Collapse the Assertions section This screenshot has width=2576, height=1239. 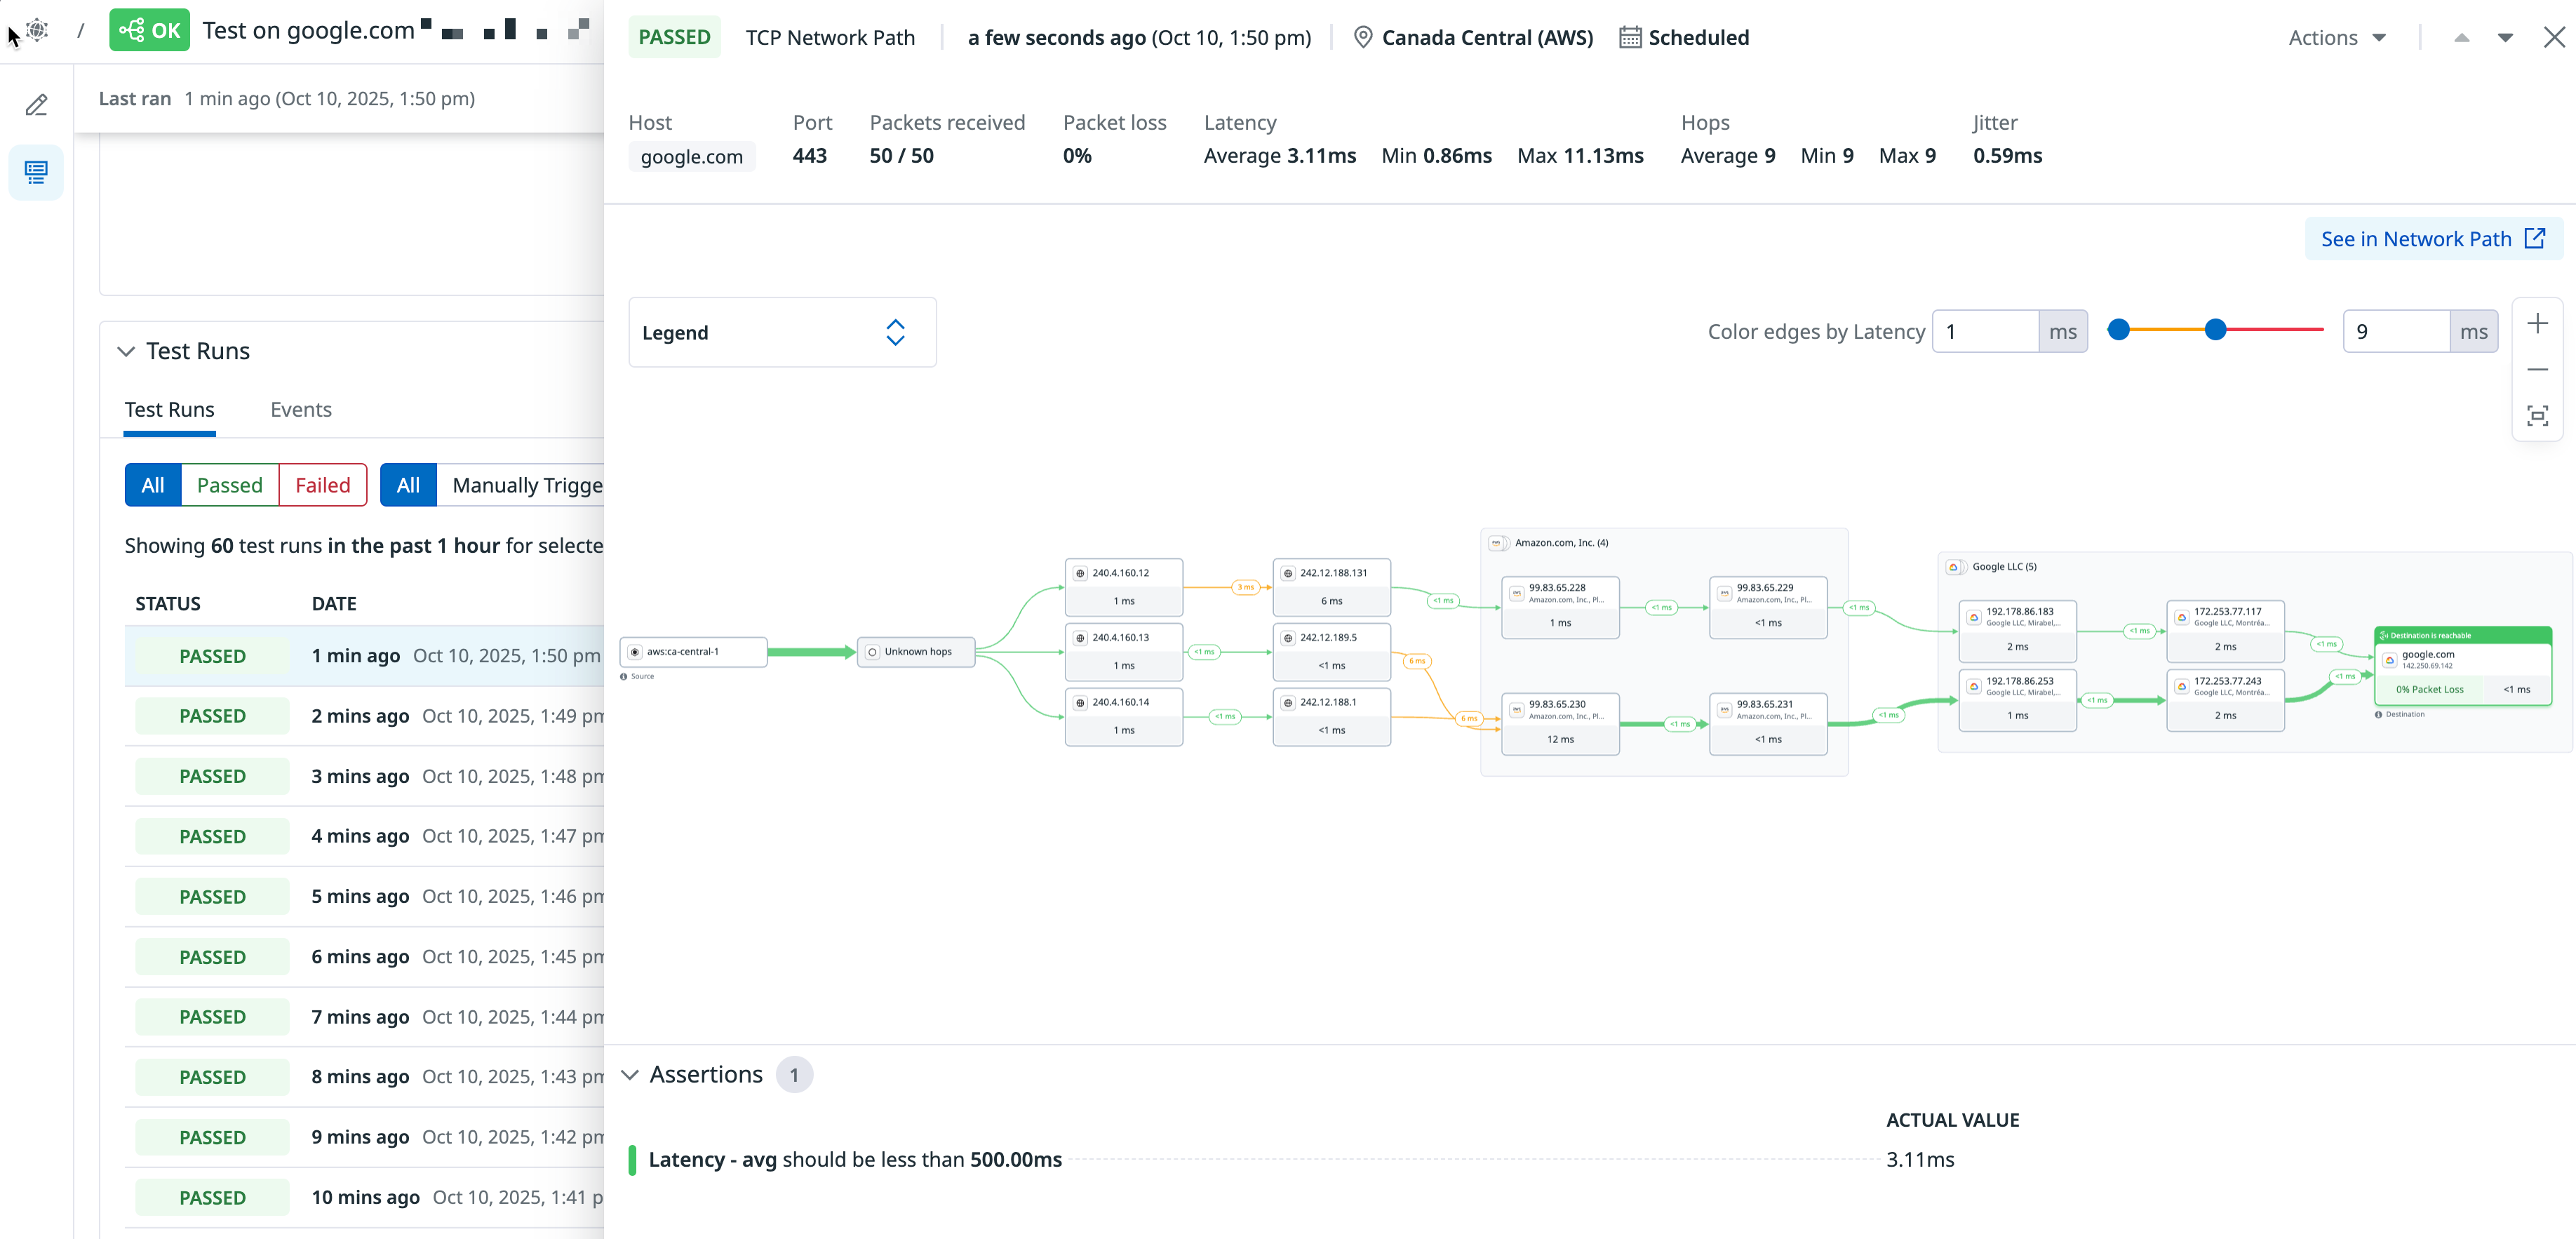[630, 1075]
